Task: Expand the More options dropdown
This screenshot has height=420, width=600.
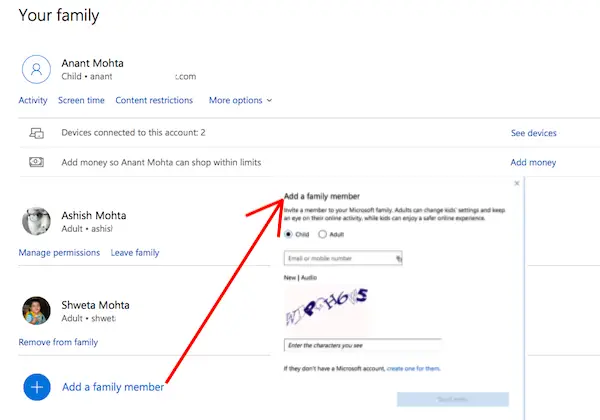Action: click(x=240, y=100)
